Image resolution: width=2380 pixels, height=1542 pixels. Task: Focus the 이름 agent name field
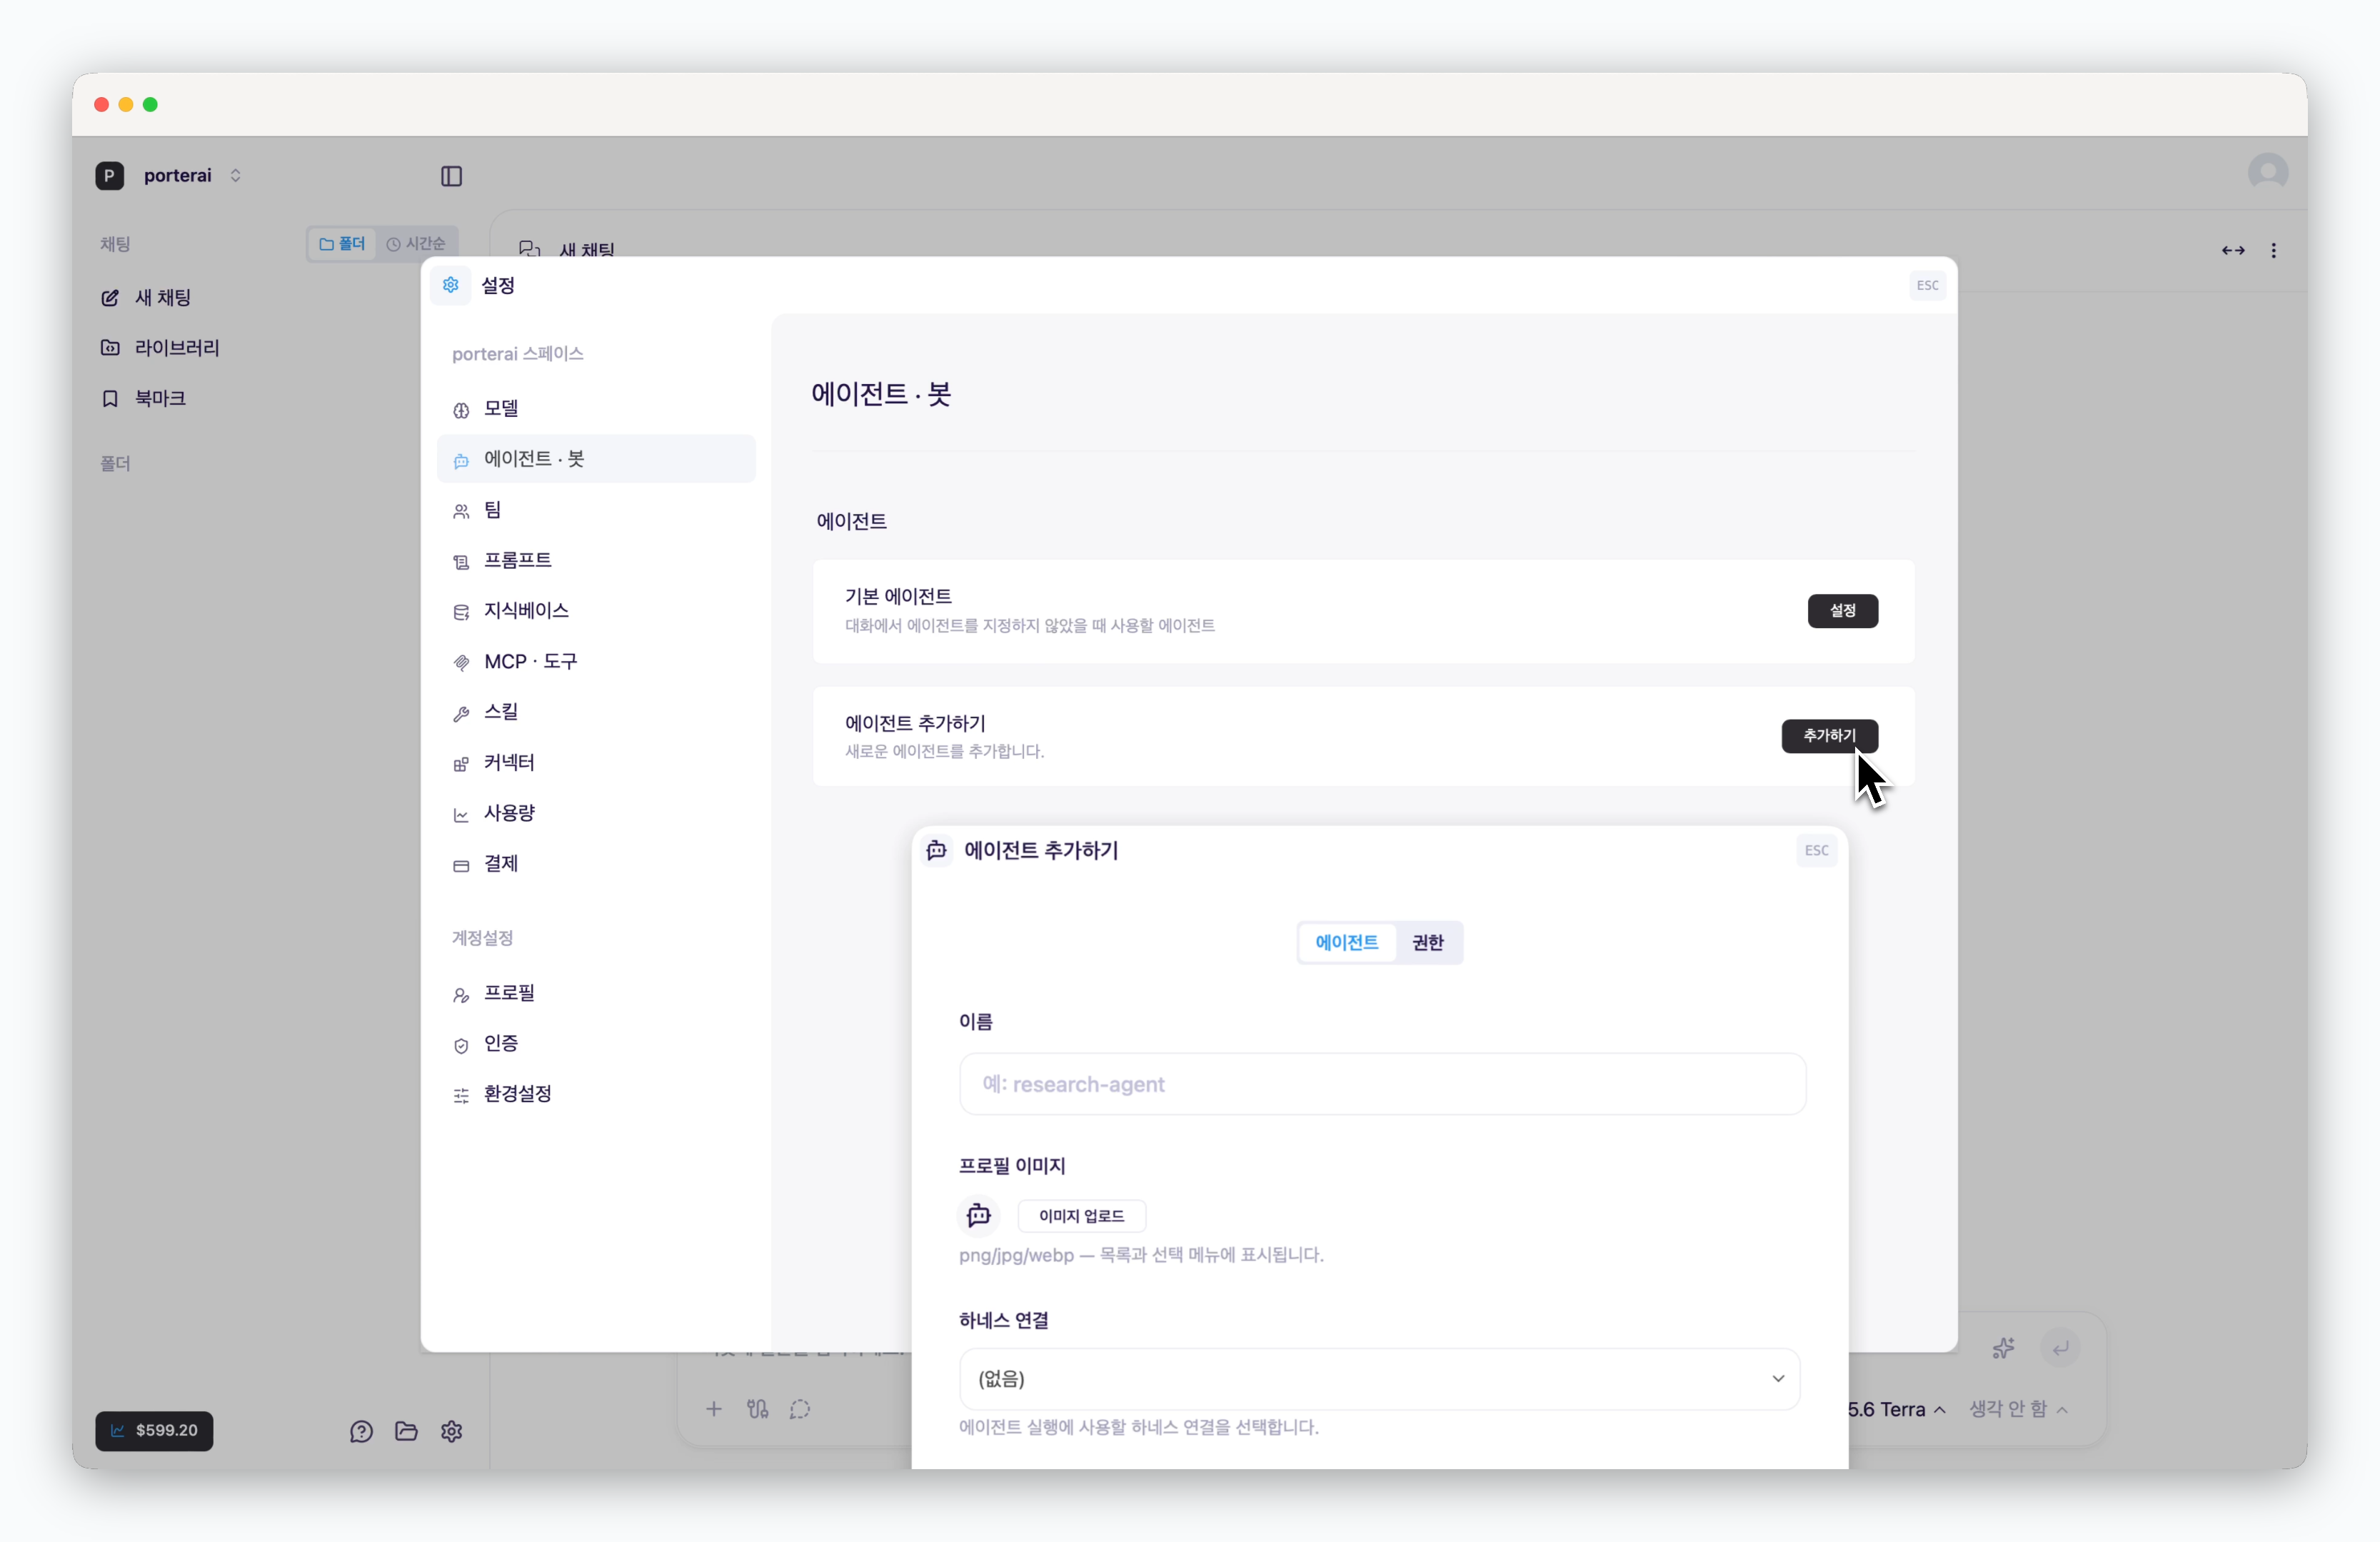pos(1382,1084)
